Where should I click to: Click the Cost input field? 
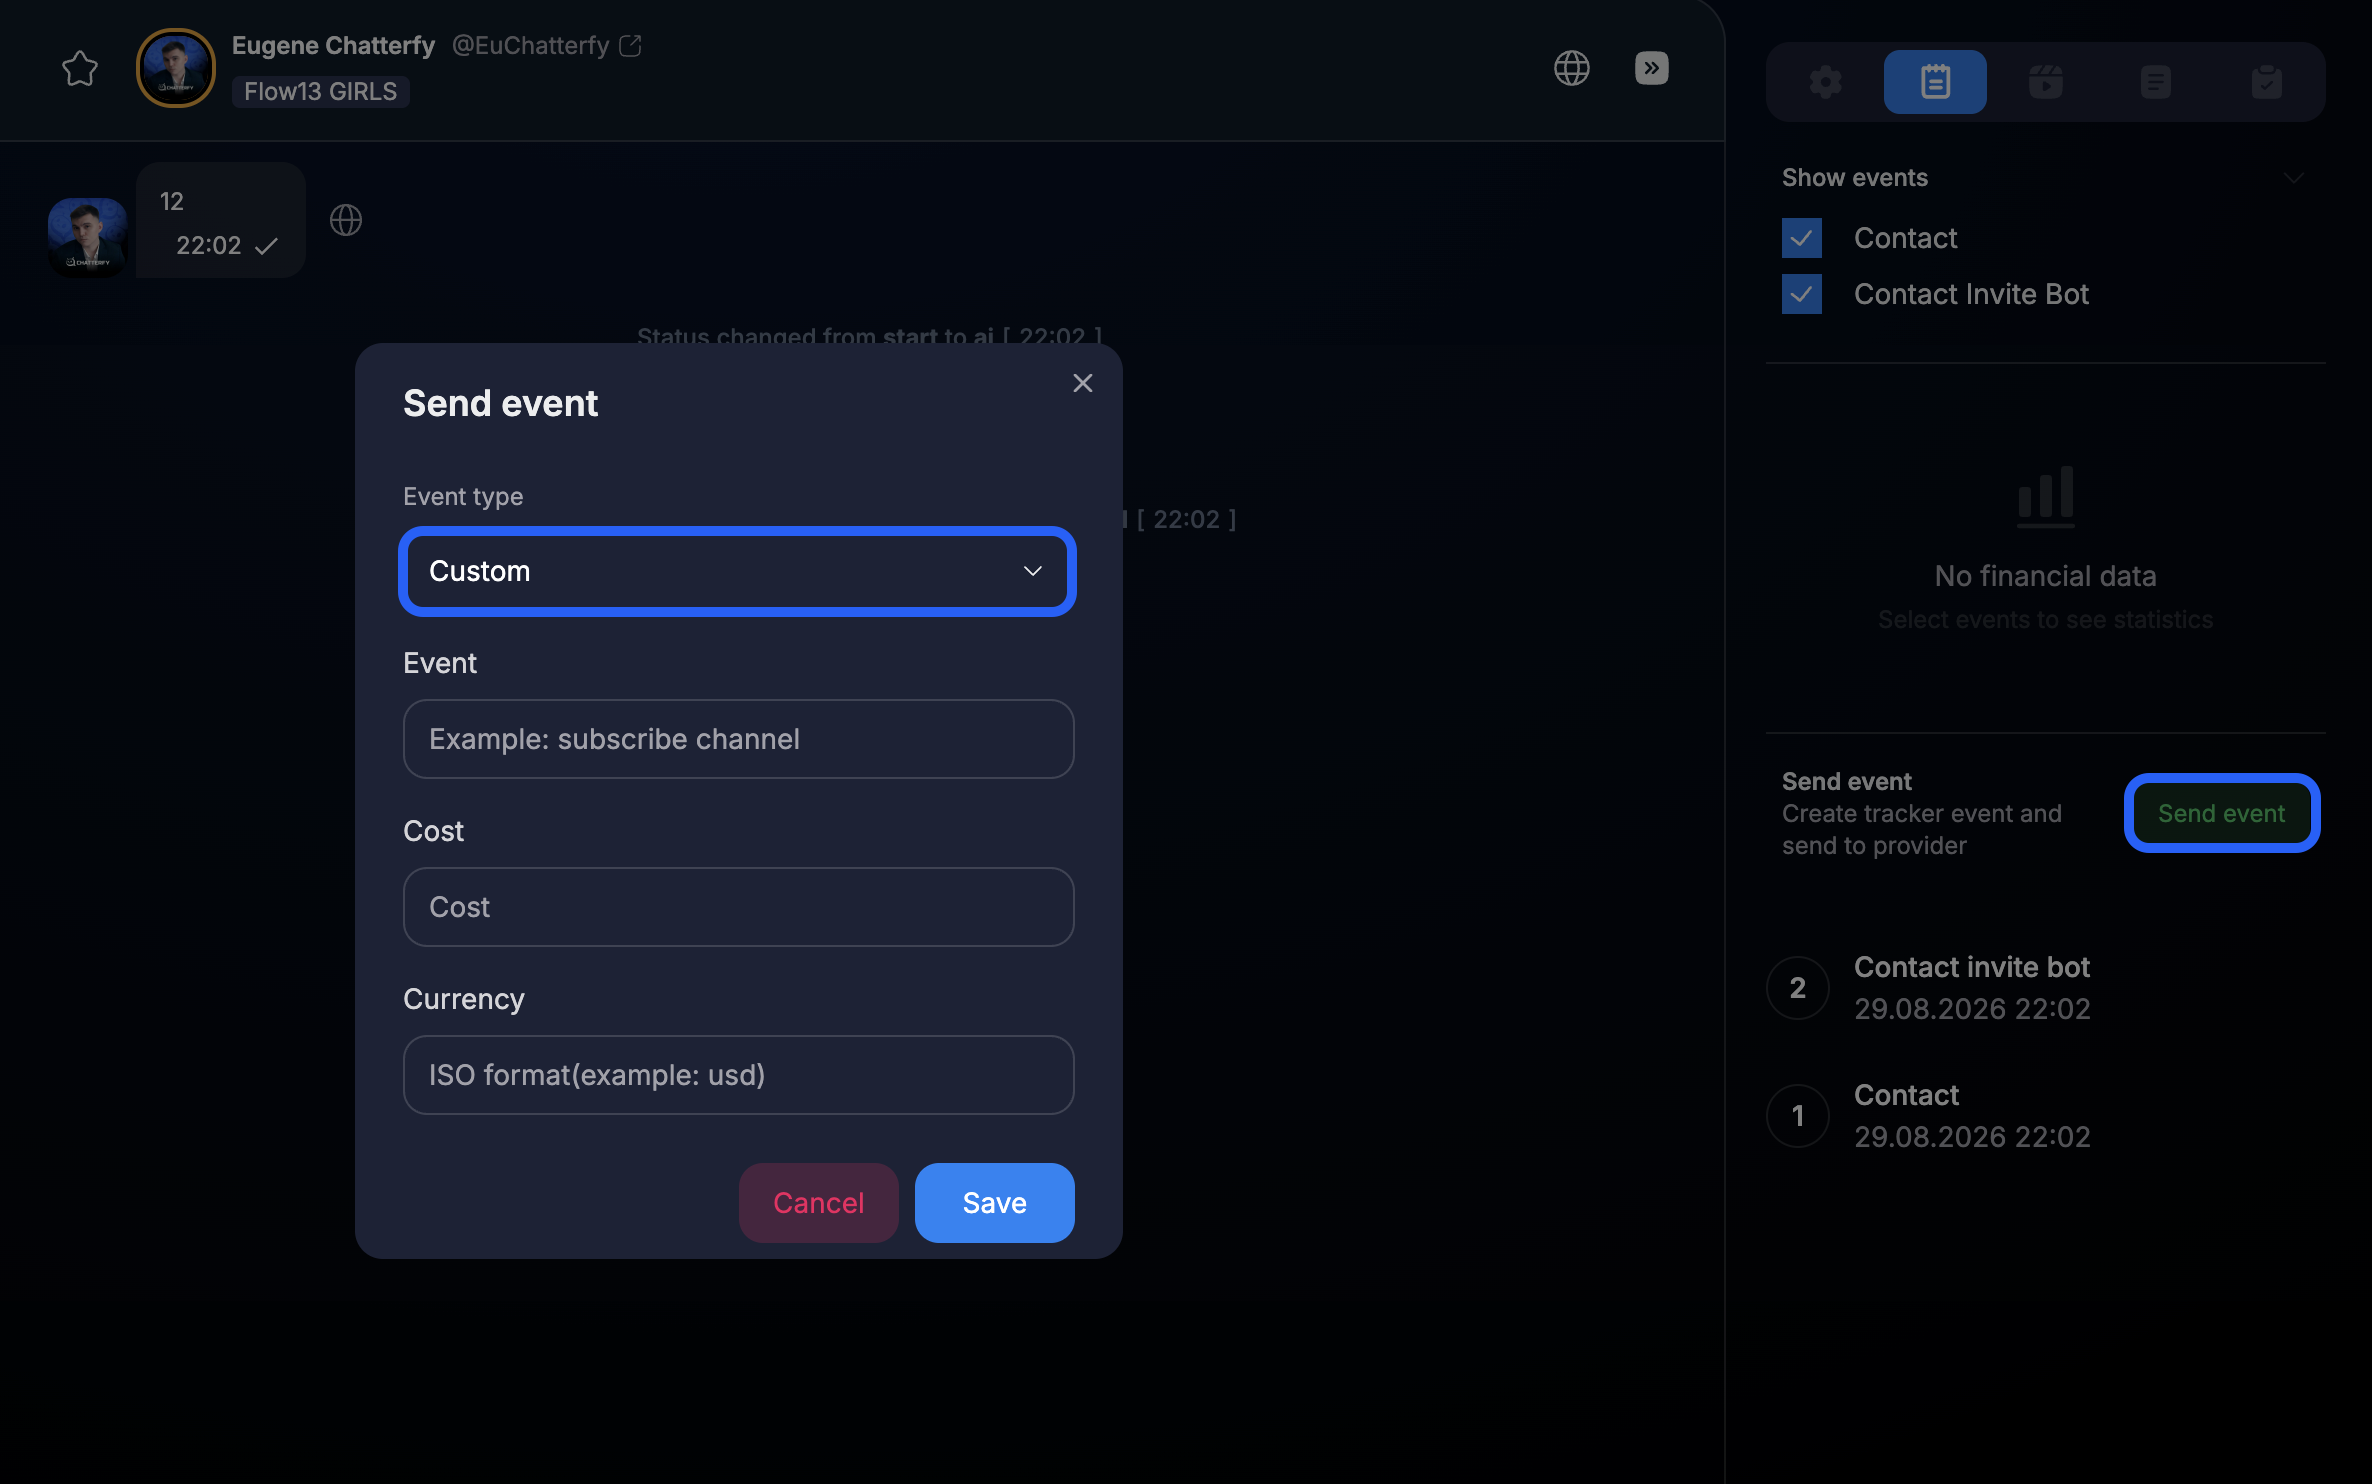[738, 907]
